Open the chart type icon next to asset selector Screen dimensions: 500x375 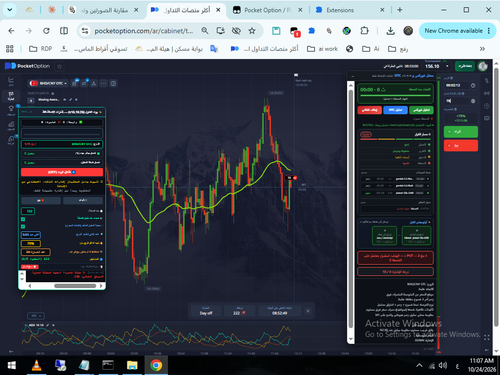[74, 83]
